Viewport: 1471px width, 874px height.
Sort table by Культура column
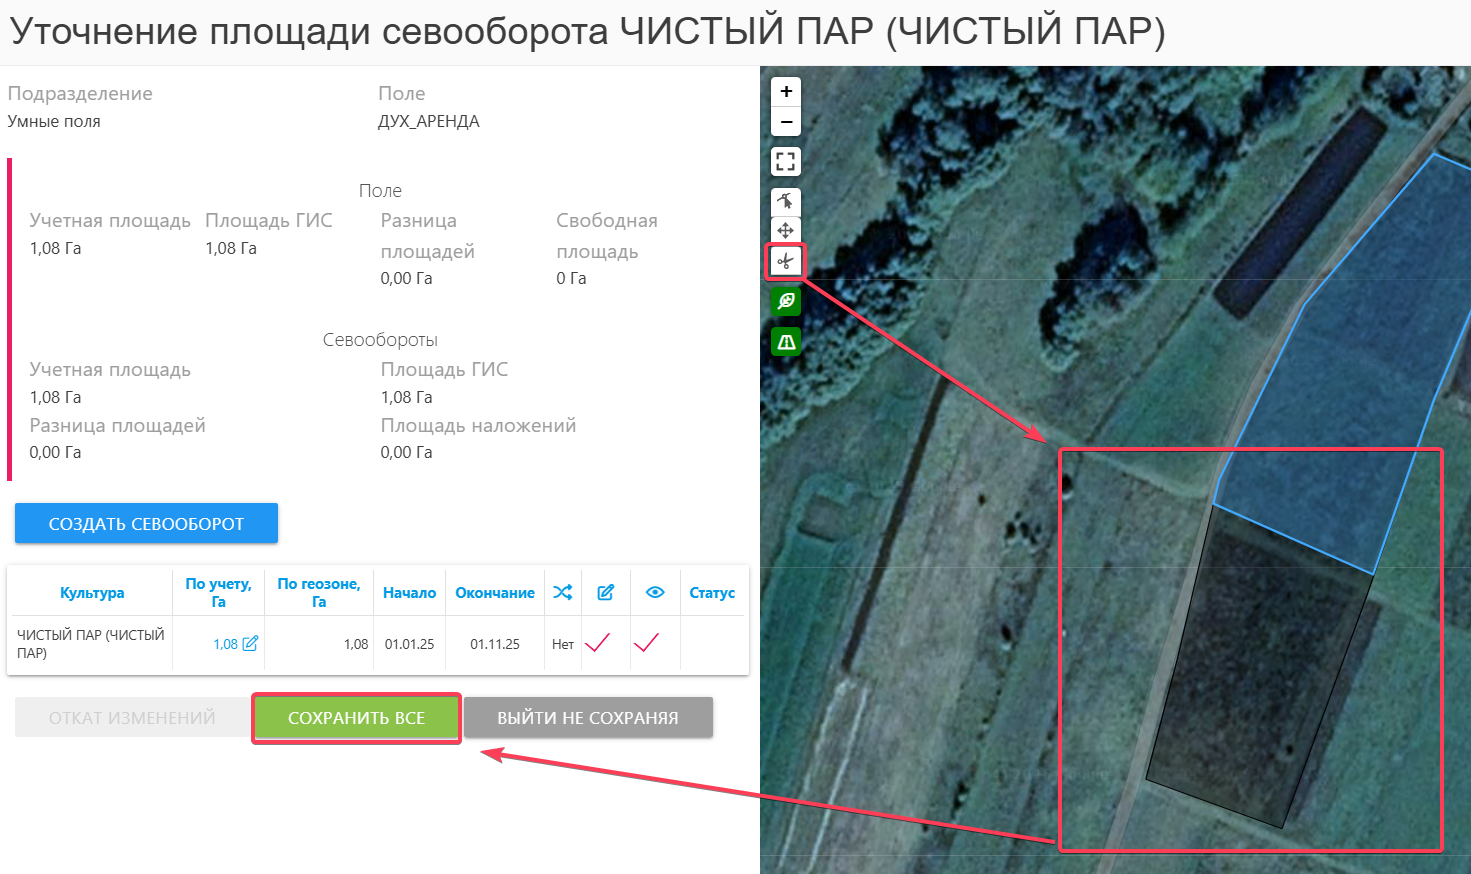click(x=92, y=593)
